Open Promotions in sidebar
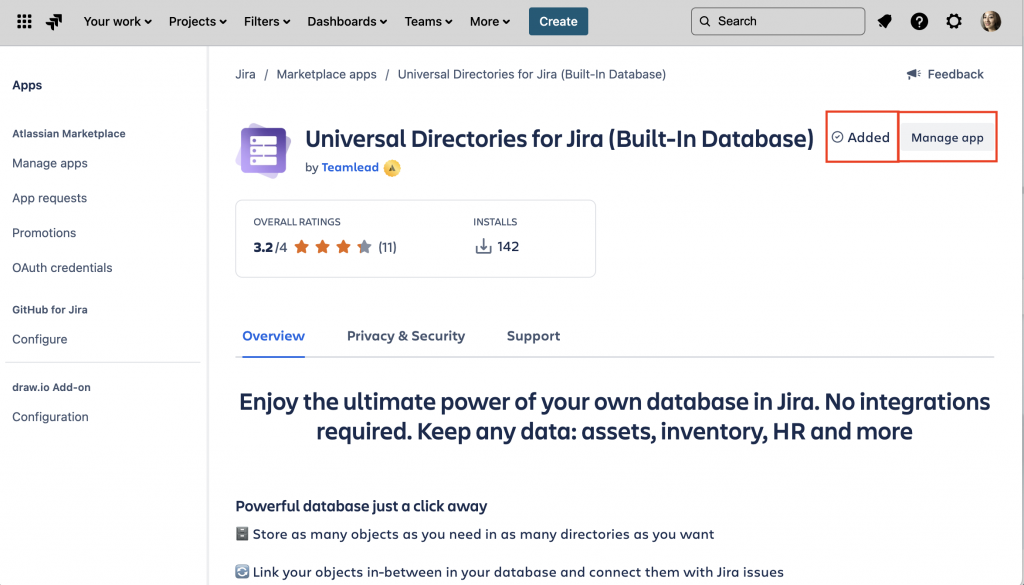This screenshot has width=1024, height=585. point(44,233)
